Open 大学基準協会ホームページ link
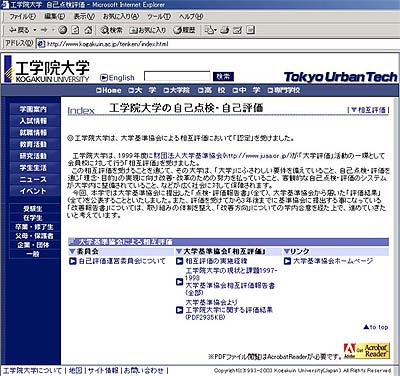Screen dimensions: 400x376 333,261
